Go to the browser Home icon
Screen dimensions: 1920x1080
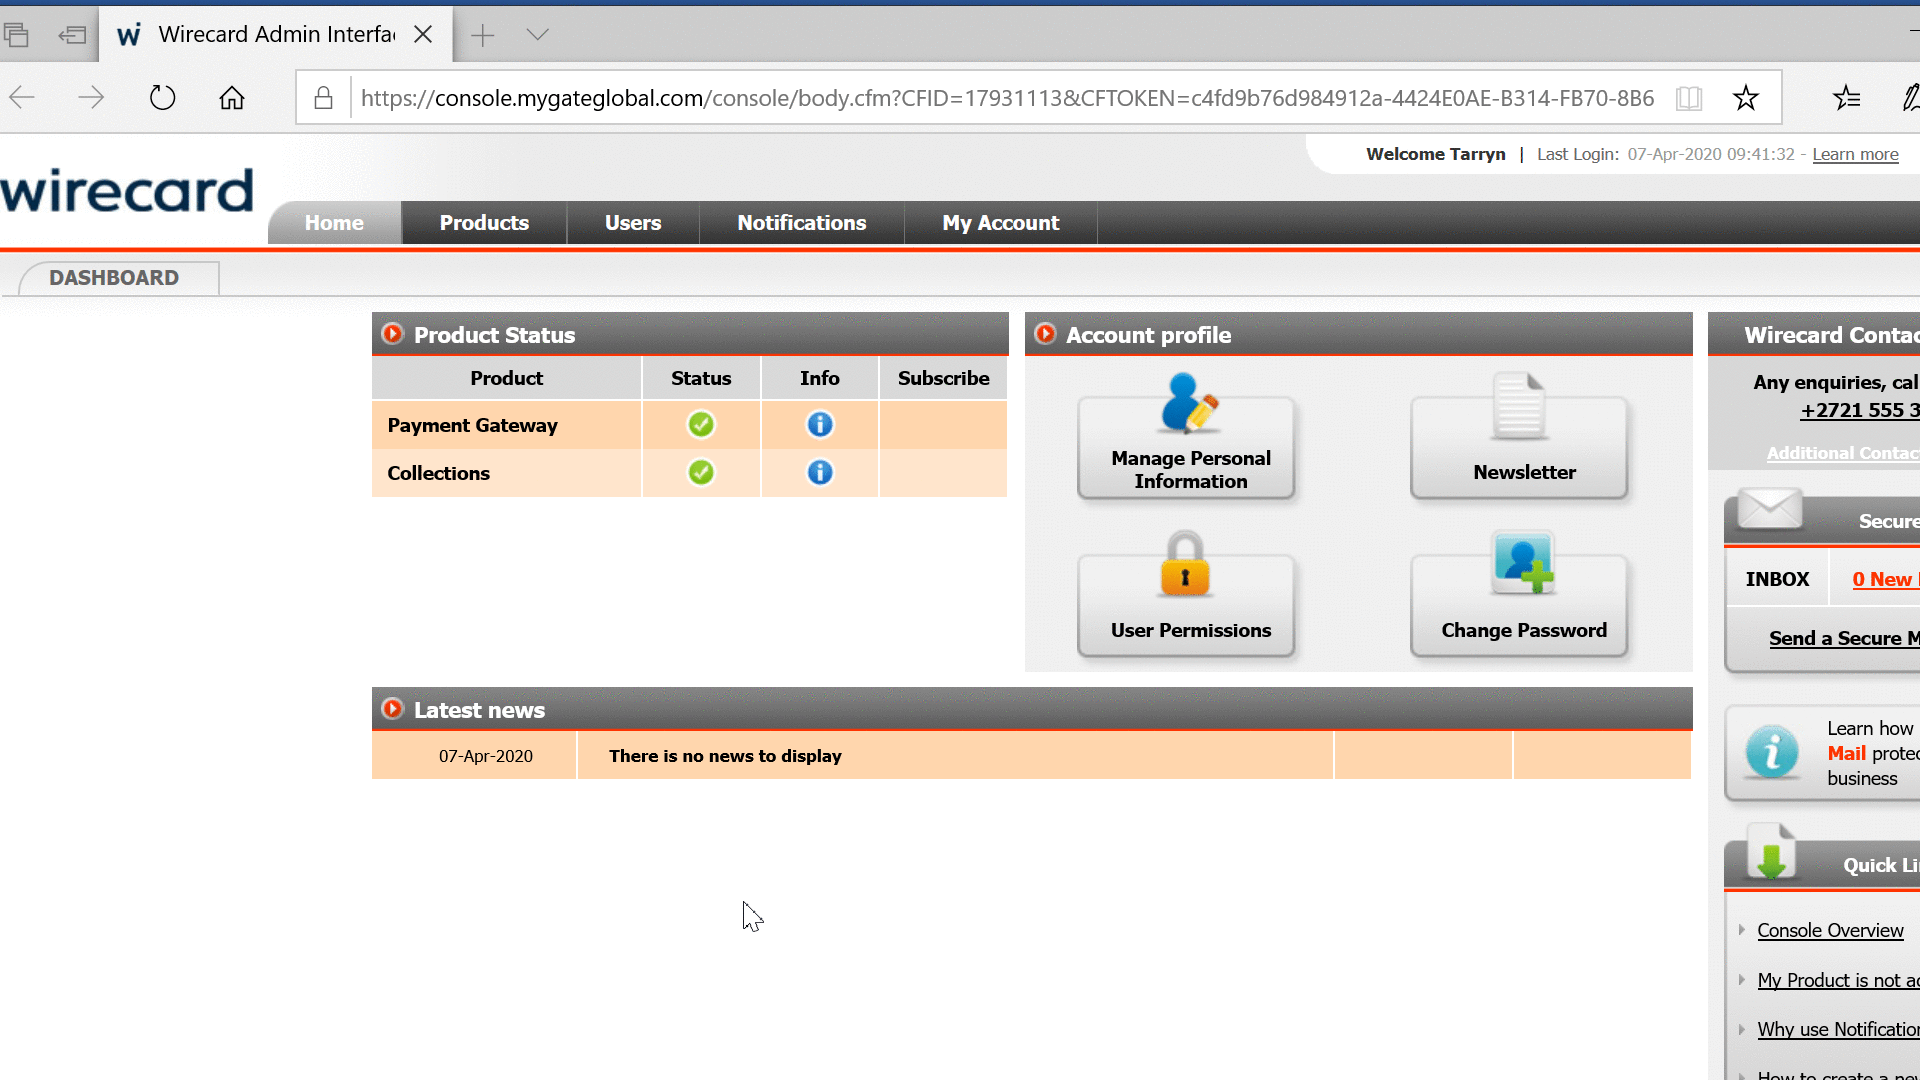click(232, 97)
